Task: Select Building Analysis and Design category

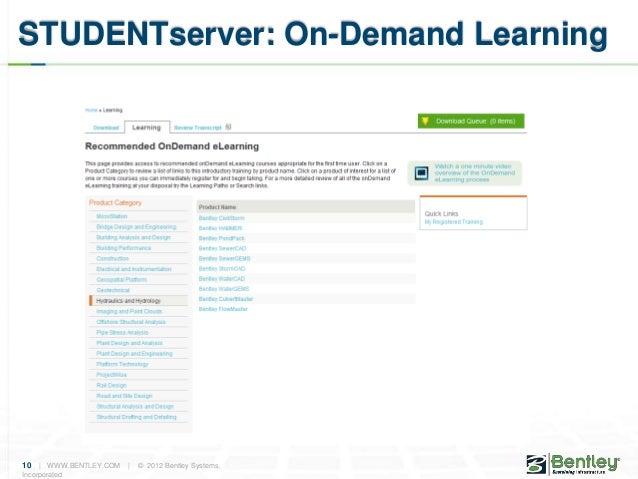Action: pyautogui.click(x=133, y=237)
